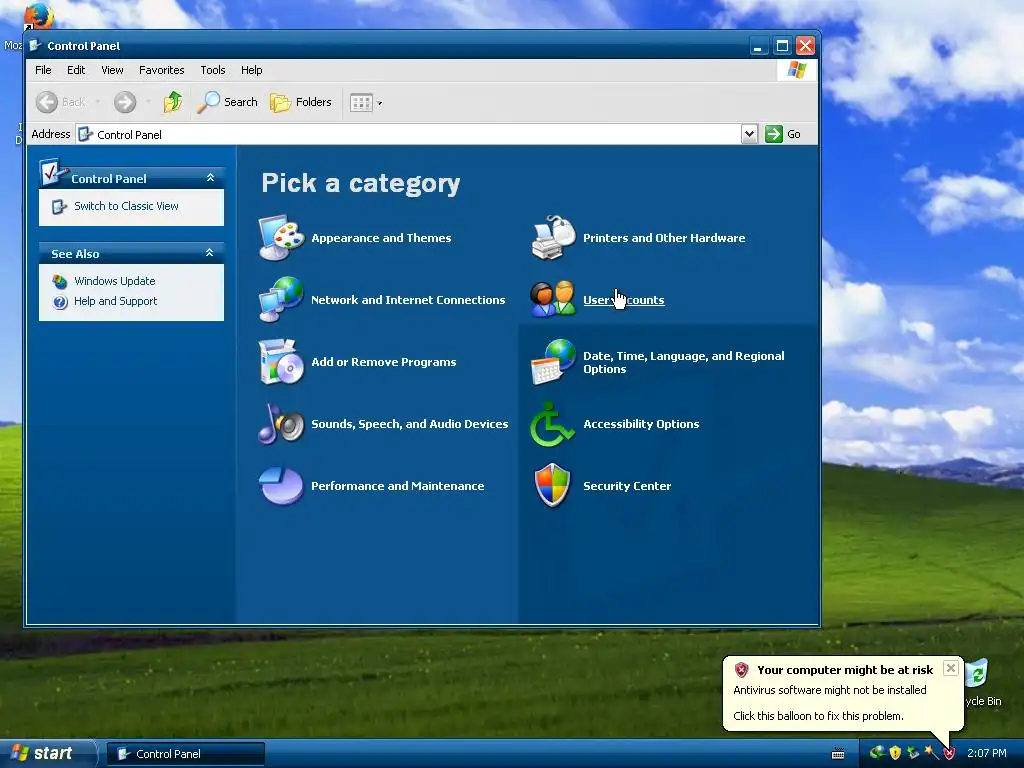1024x768 pixels.
Task: Click the Forward arrow toolbar button
Action: 125,102
